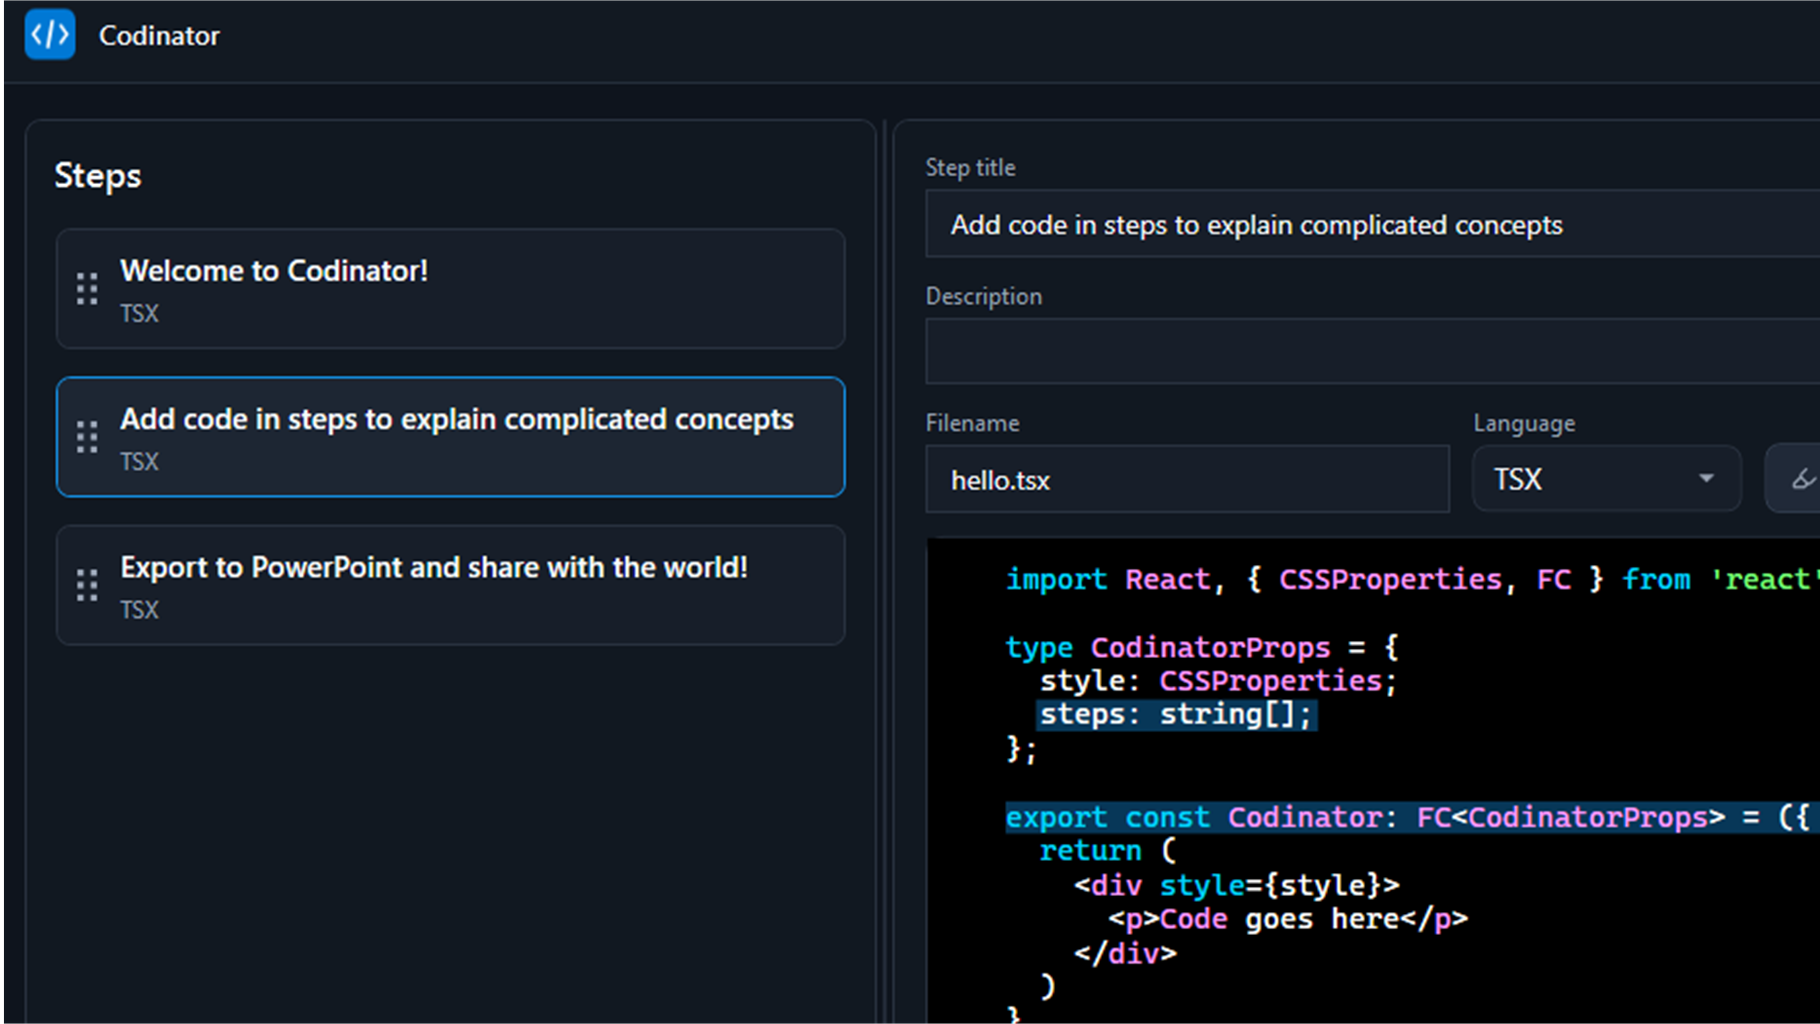The image size is (1820, 1024).
Task: Click the div style={style} opening line
Action: tap(1236, 885)
